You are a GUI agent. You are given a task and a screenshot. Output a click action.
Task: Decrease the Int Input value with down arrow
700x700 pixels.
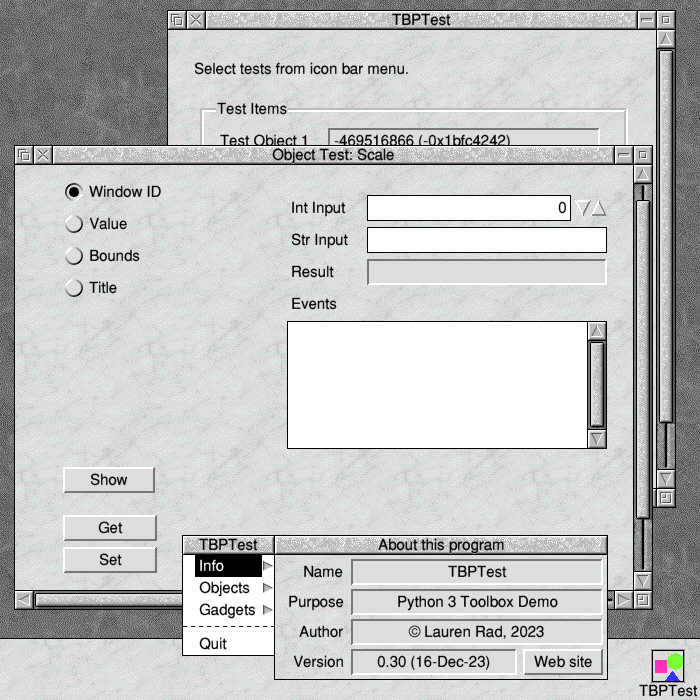click(x=583, y=208)
